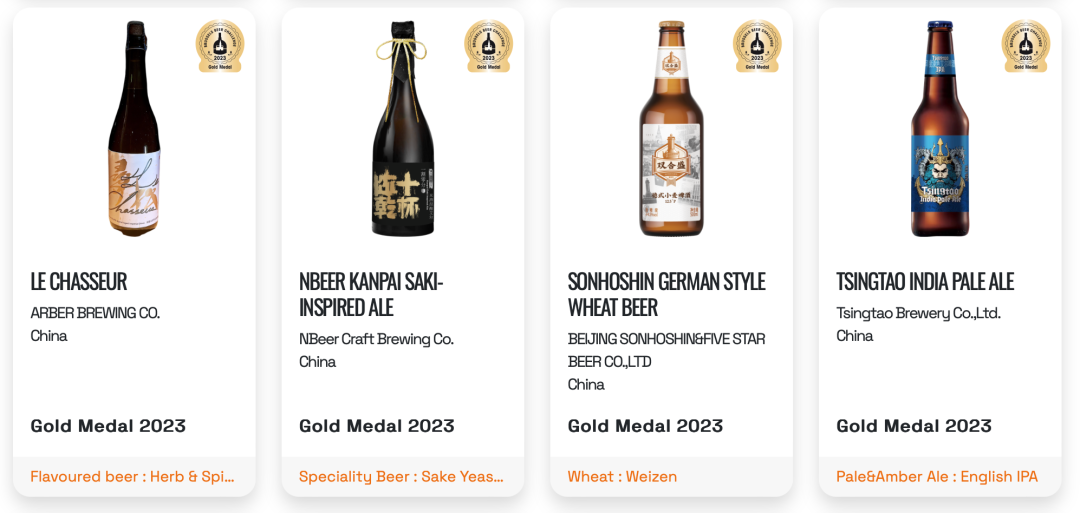Image resolution: width=1080 pixels, height=513 pixels.
Task: Open TSINGTAO INDIA PALE ALE title
Action: coord(925,281)
